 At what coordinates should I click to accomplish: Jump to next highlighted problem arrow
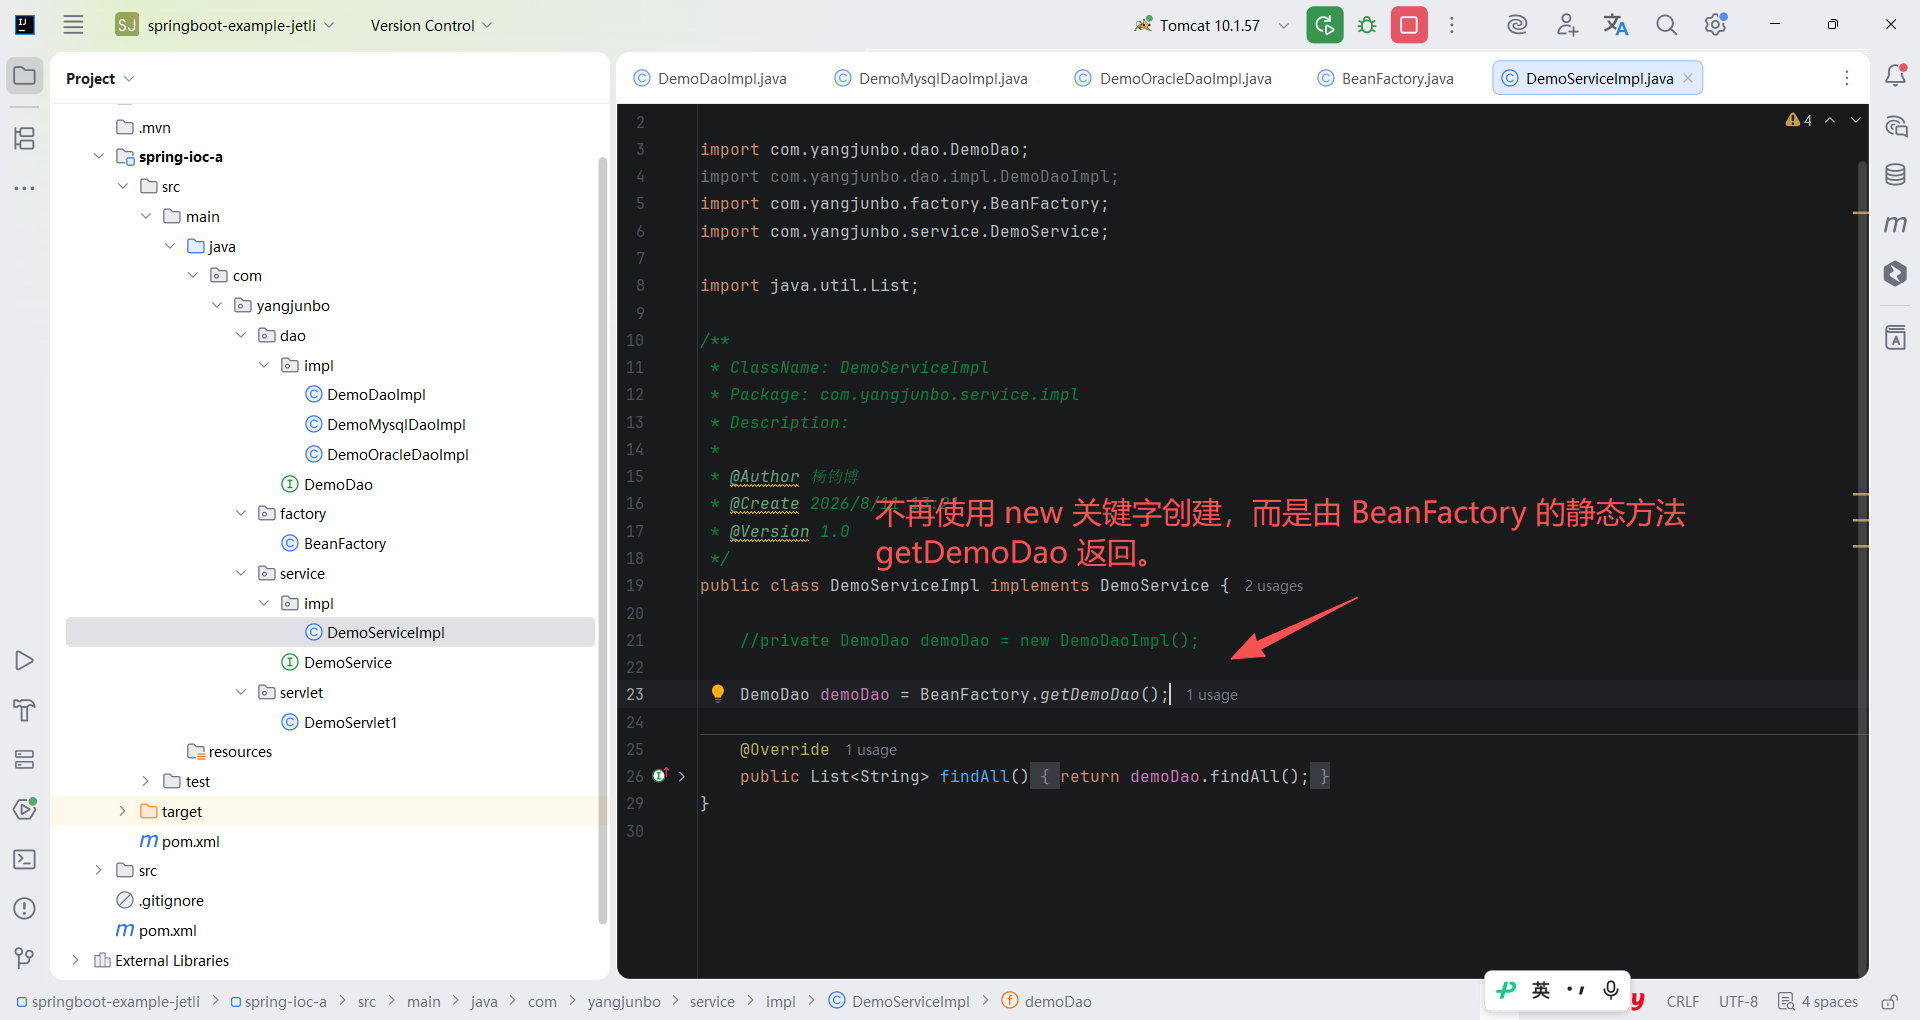(x=1856, y=120)
